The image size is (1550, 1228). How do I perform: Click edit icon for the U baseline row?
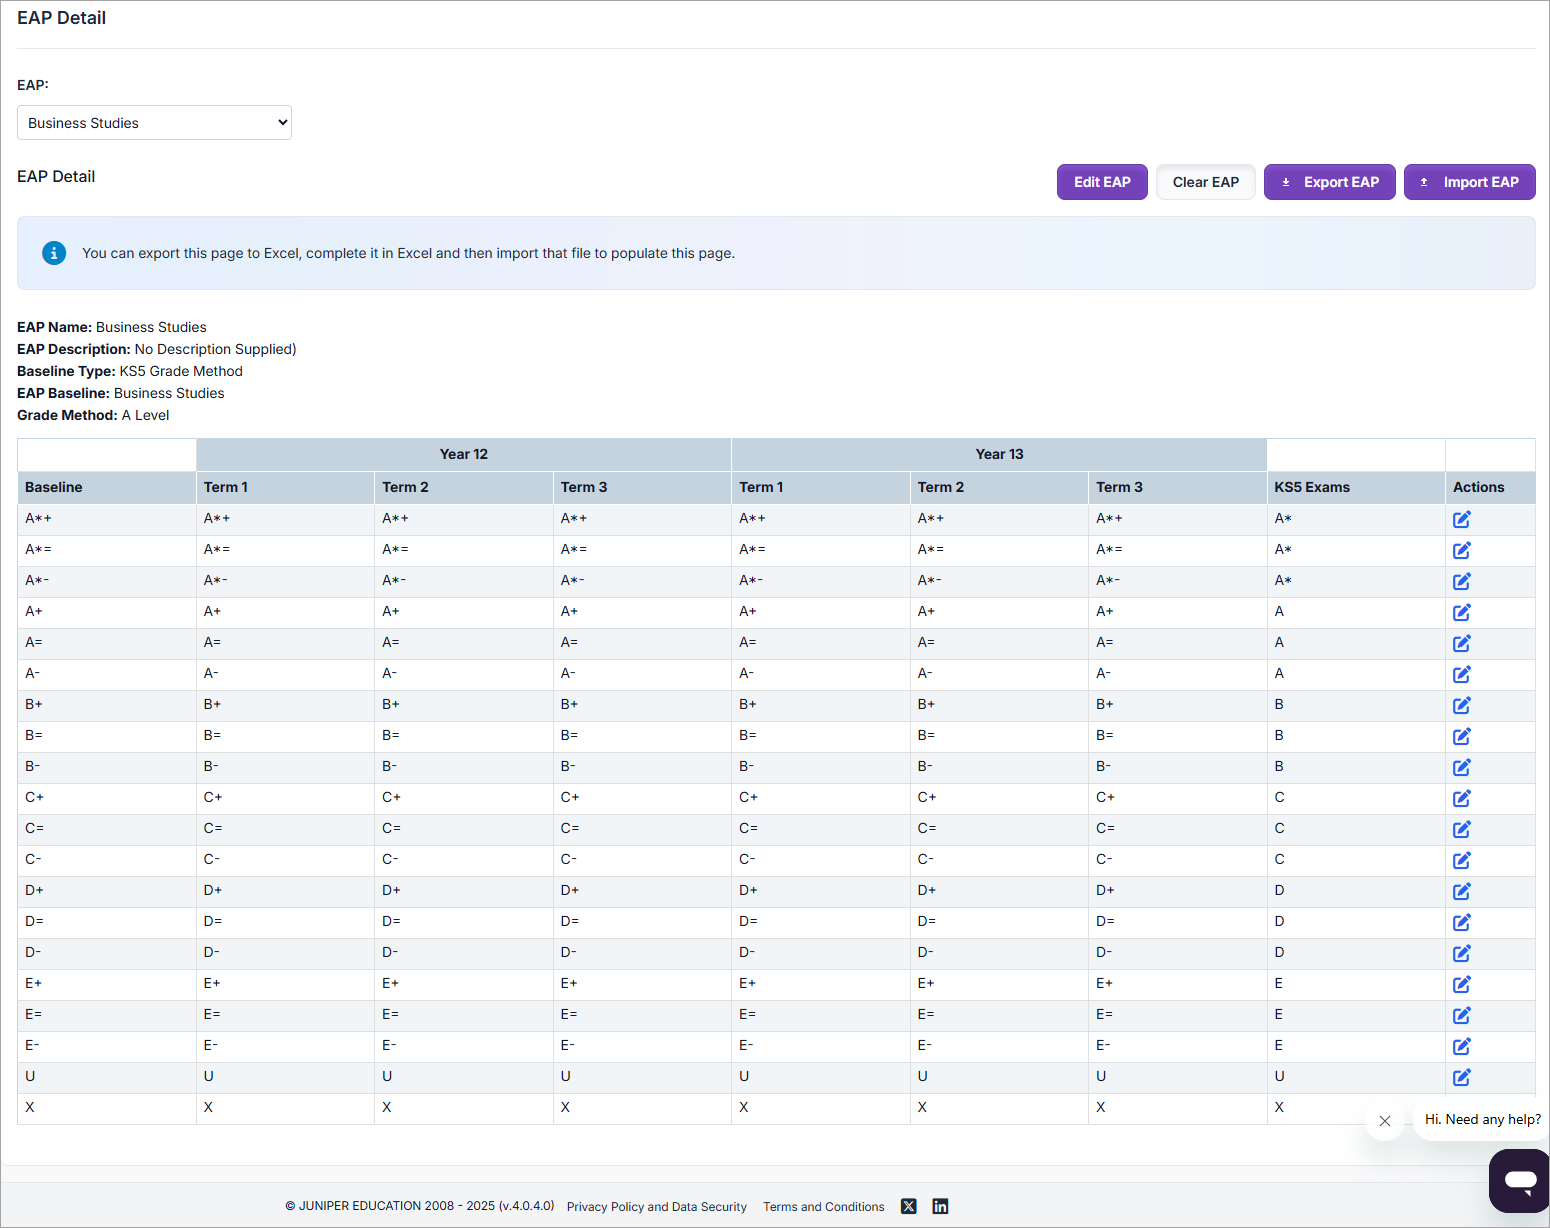(1461, 1077)
